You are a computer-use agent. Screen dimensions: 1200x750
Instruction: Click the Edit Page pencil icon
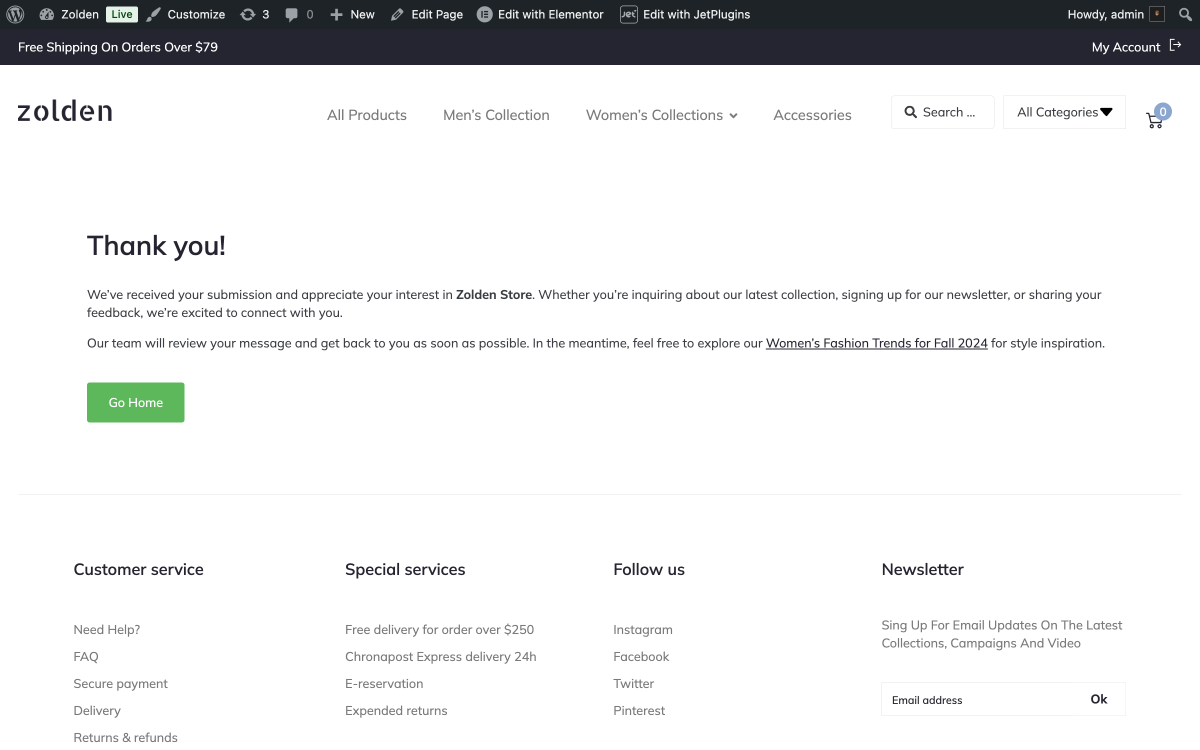coord(398,14)
